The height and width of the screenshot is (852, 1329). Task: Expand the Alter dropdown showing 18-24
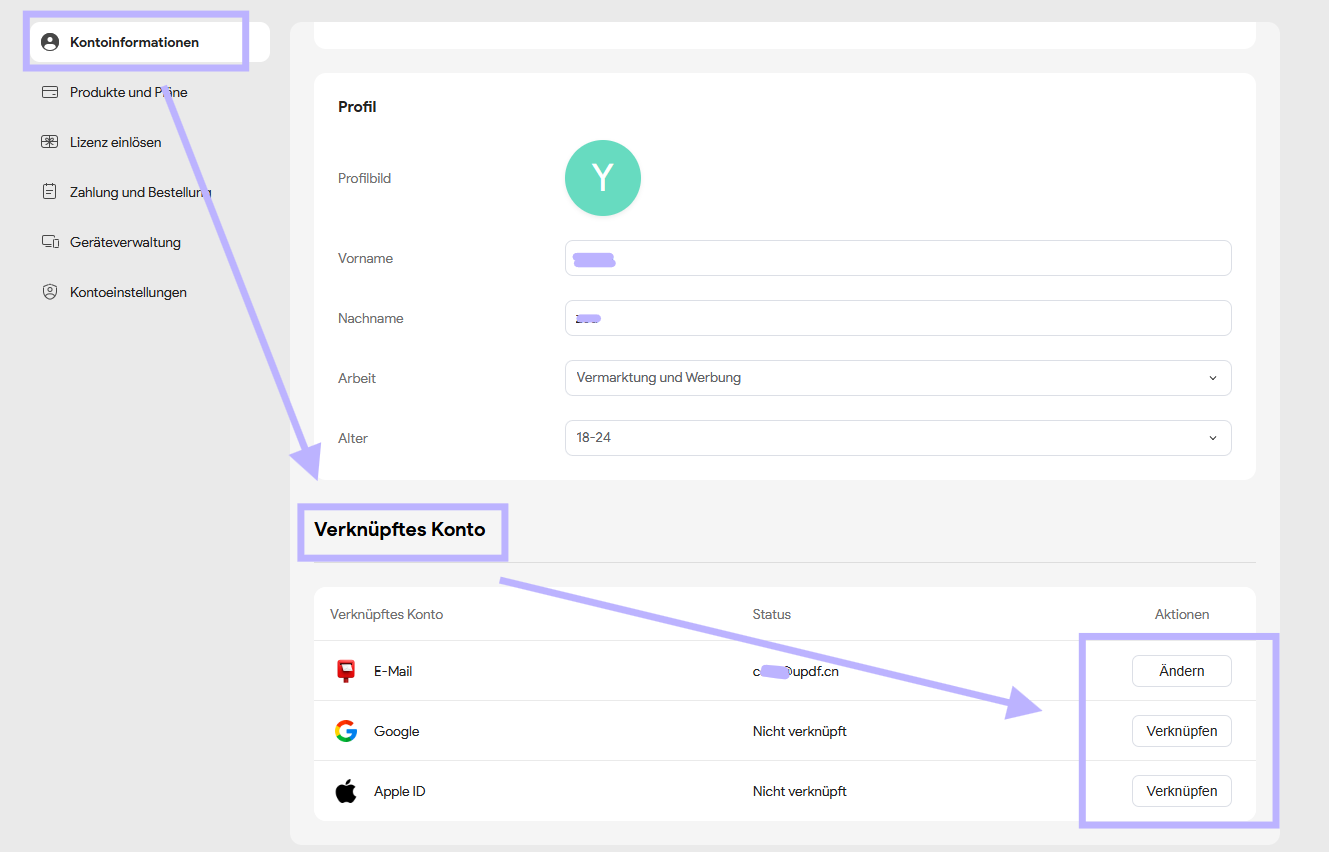[898, 438]
